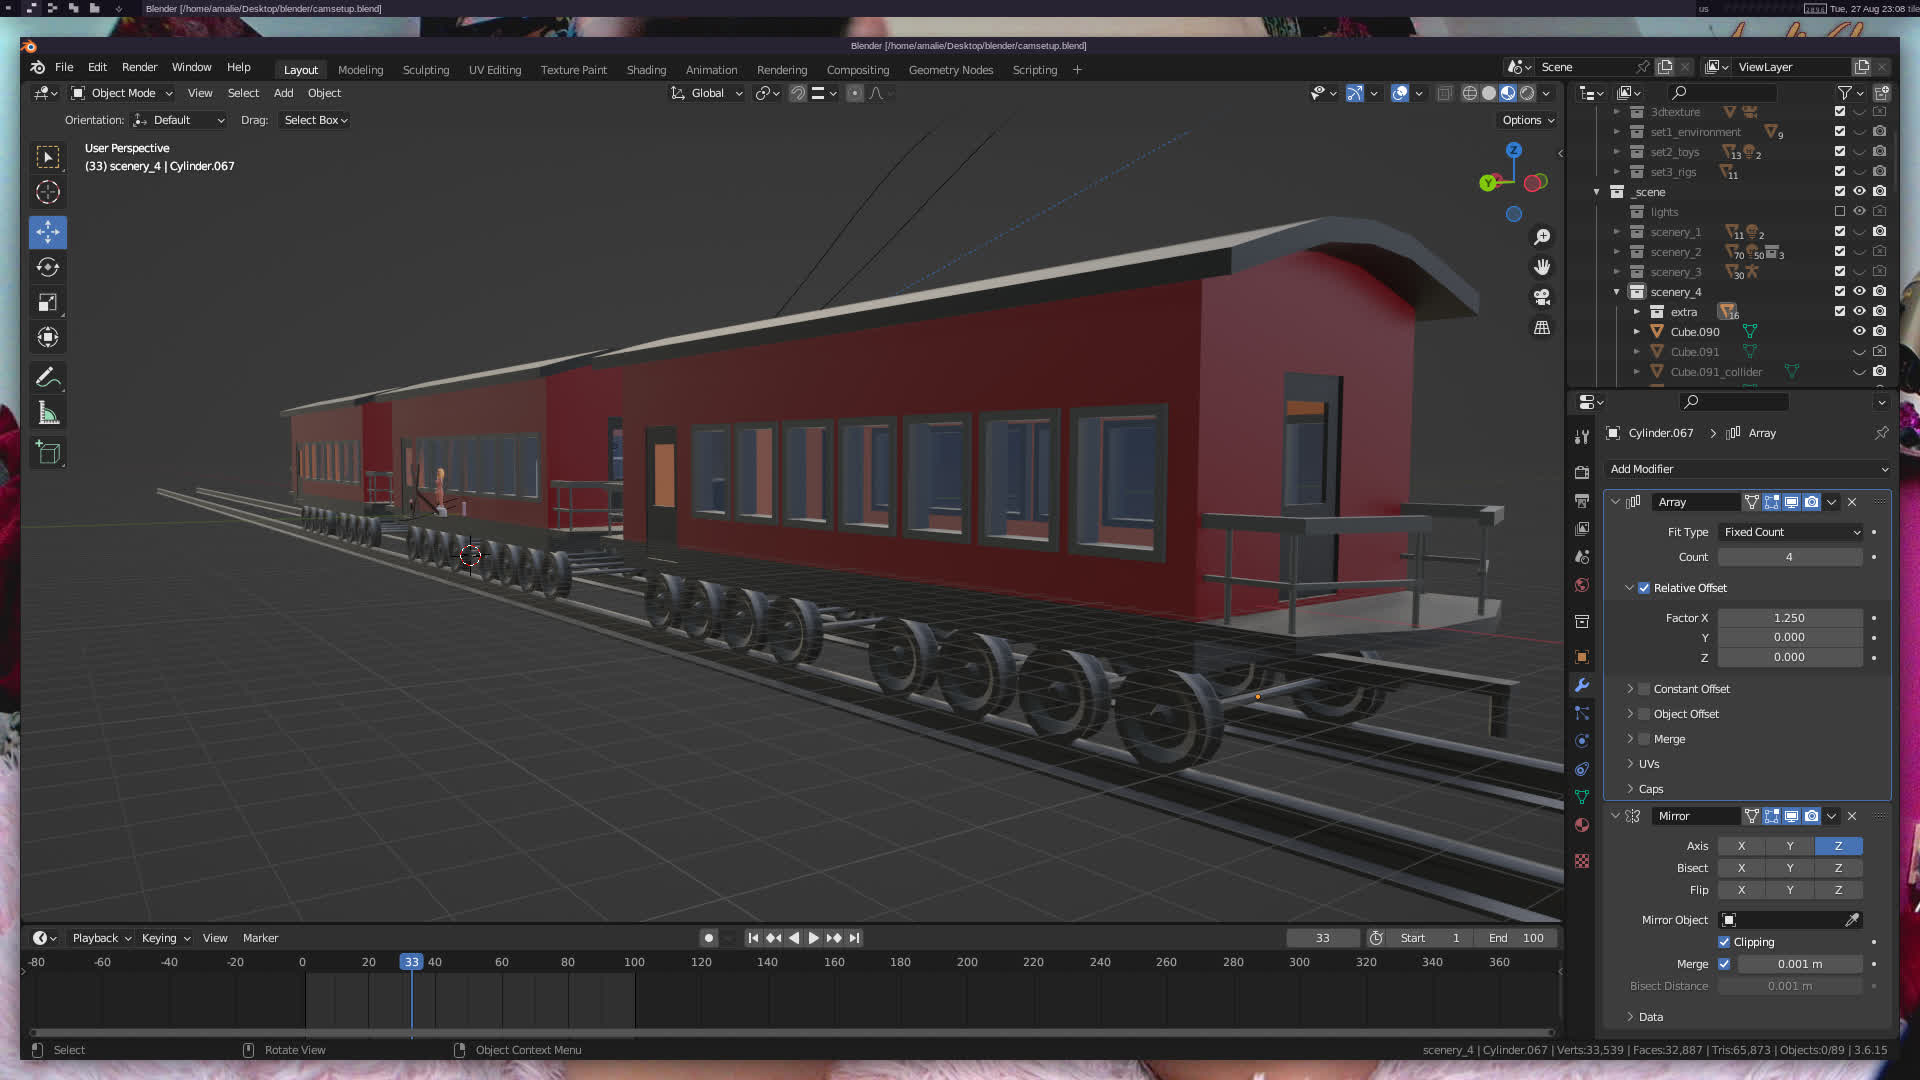Click the Array Count value field
Screen dimensions: 1920x1080
[x=1789, y=557]
